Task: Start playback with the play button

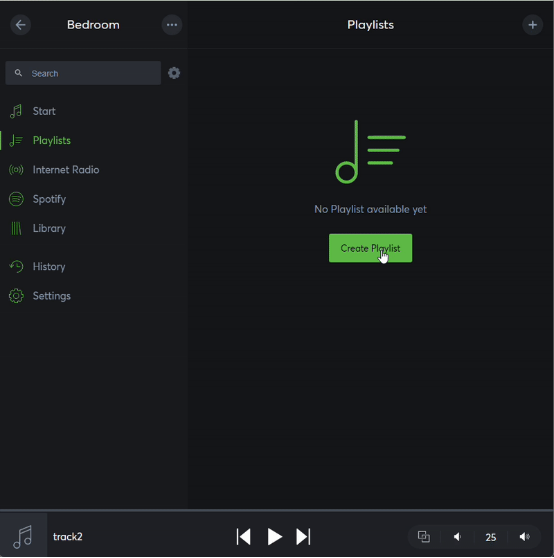Action: [x=274, y=536]
